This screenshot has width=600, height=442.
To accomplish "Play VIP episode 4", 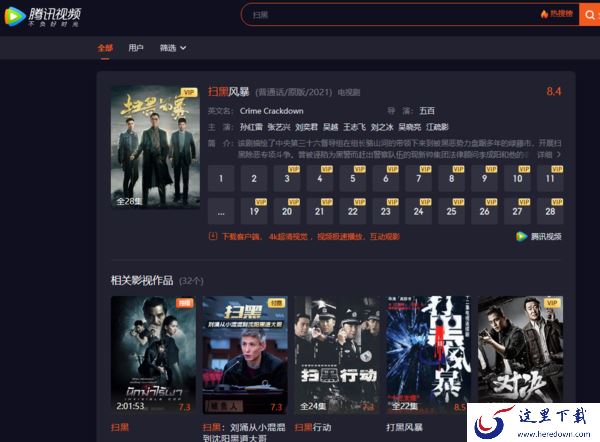I will [x=320, y=178].
